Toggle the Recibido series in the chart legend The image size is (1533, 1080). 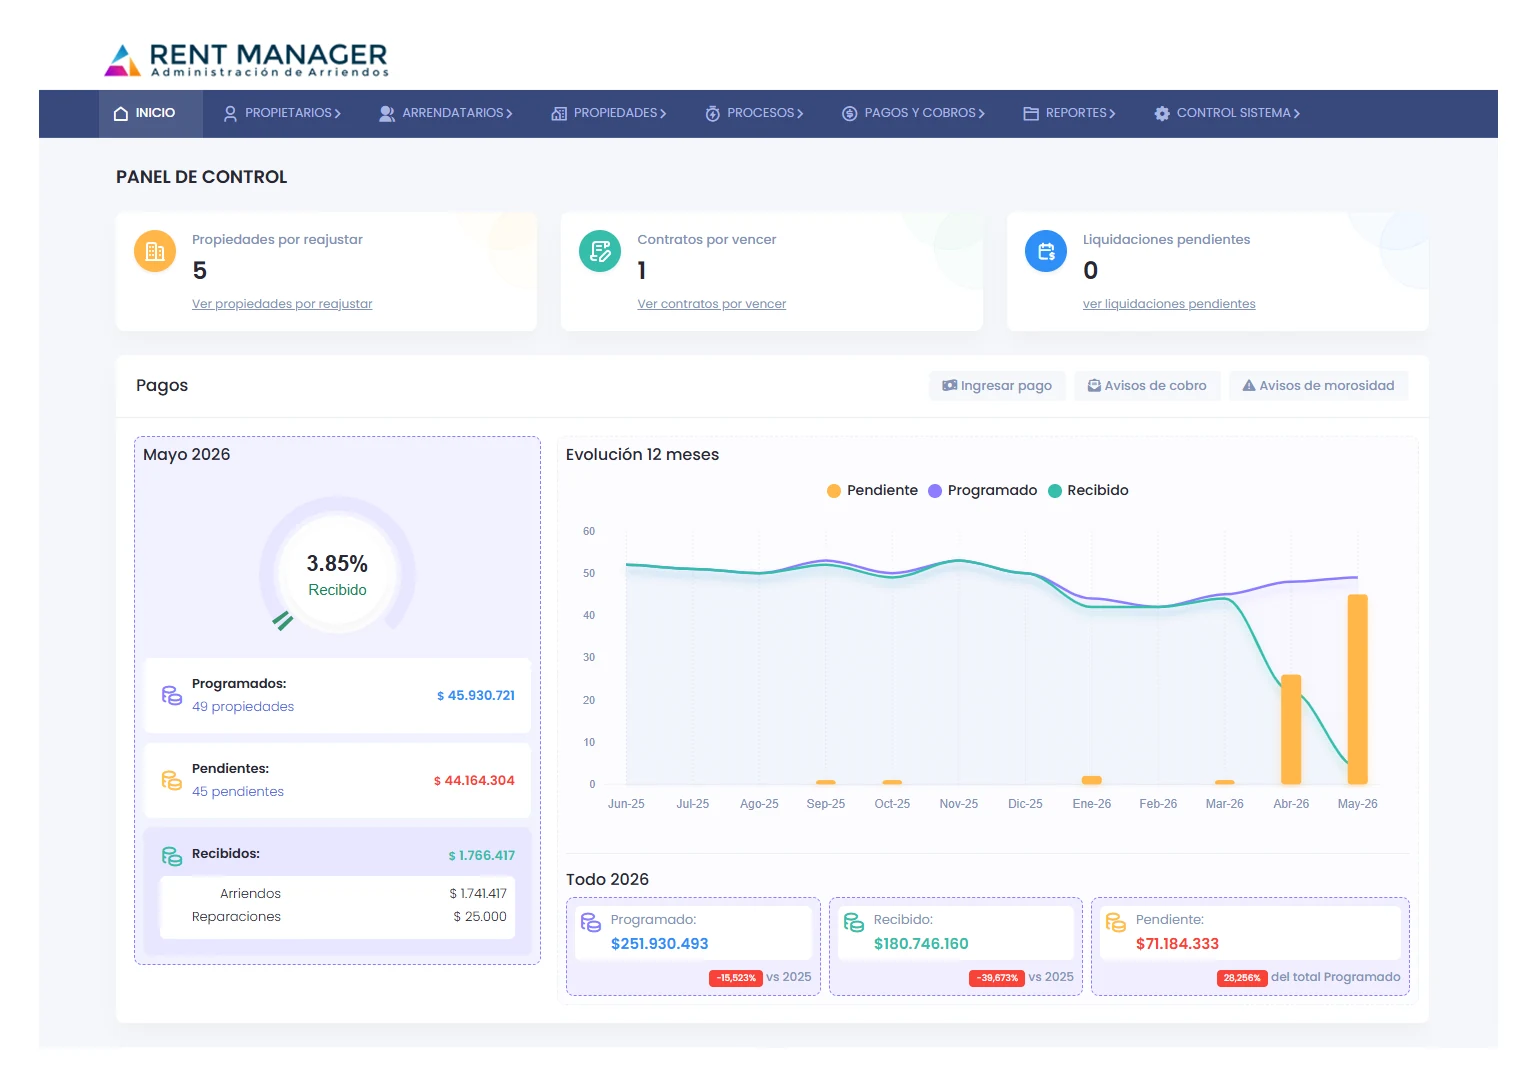(x=1088, y=490)
